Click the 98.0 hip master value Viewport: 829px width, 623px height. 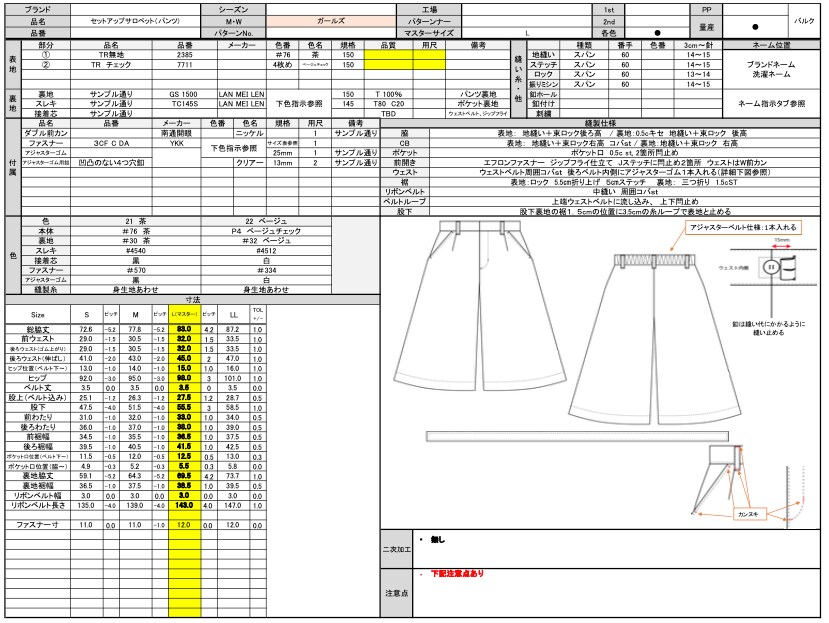pos(185,378)
